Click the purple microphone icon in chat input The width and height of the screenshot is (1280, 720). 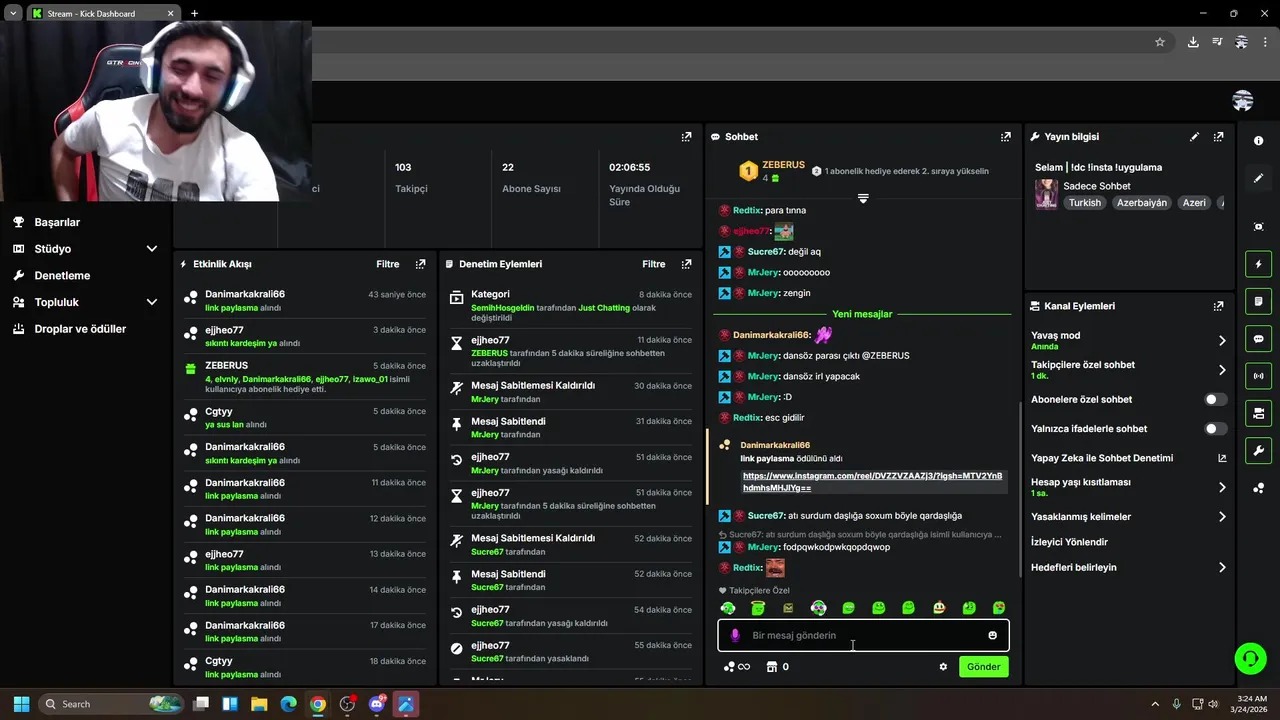coord(735,635)
